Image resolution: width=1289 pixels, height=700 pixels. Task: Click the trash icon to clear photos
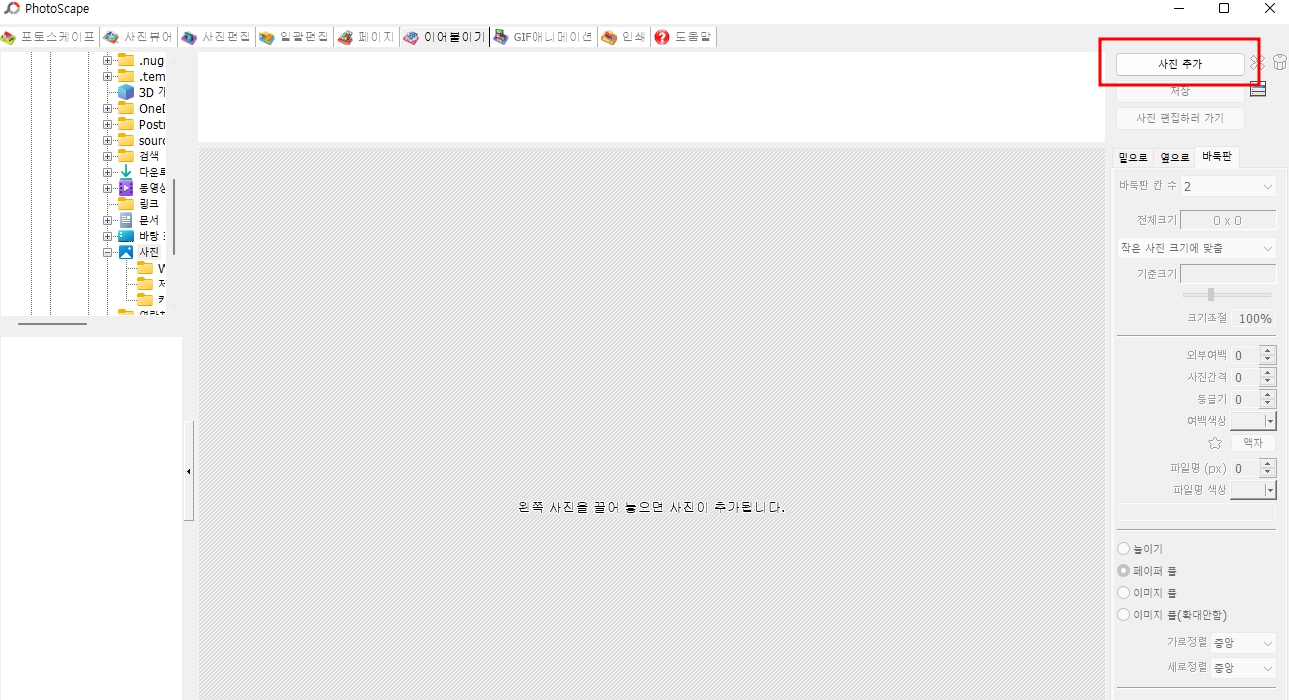tap(1280, 61)
